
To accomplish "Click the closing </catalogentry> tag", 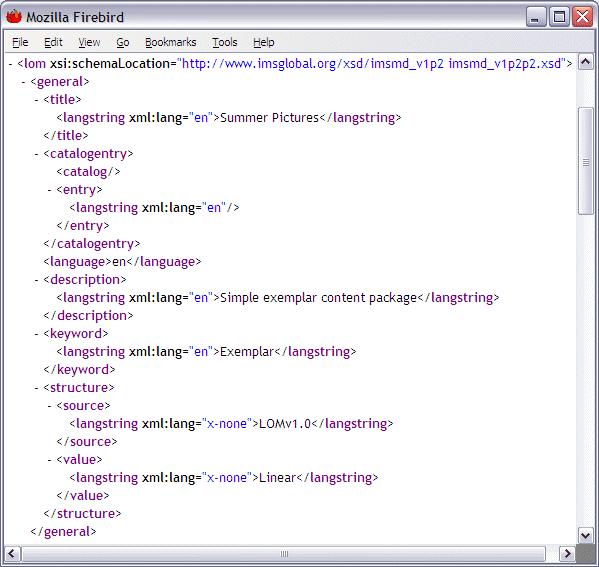I will [92, 244].
